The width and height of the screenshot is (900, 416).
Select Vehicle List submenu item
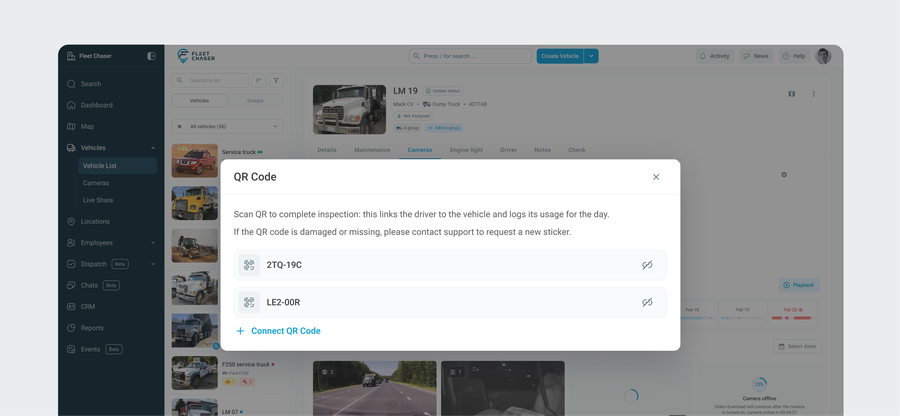[x=118, y=166]
